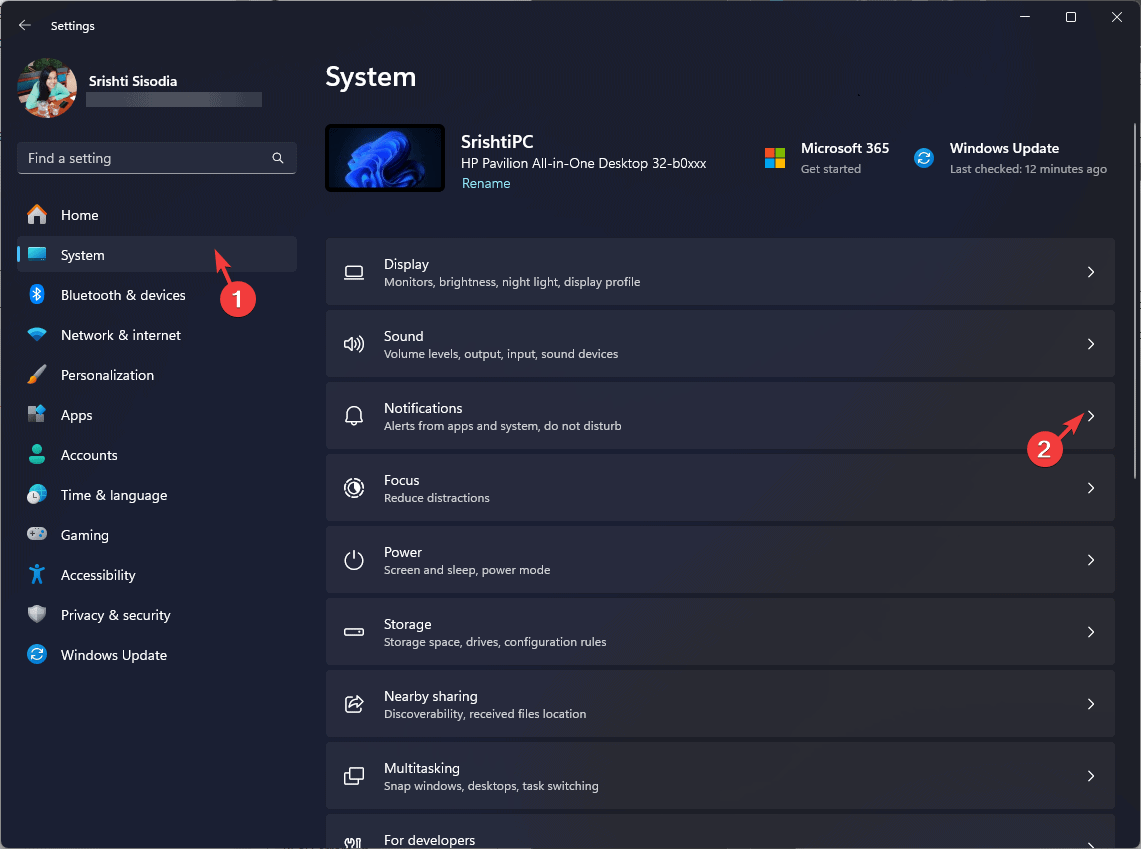The height and width of the screenshot is (849, 1141).
Task: Click the Notifications bell icon
Action: pyautogui.click(x=354, y=416)
